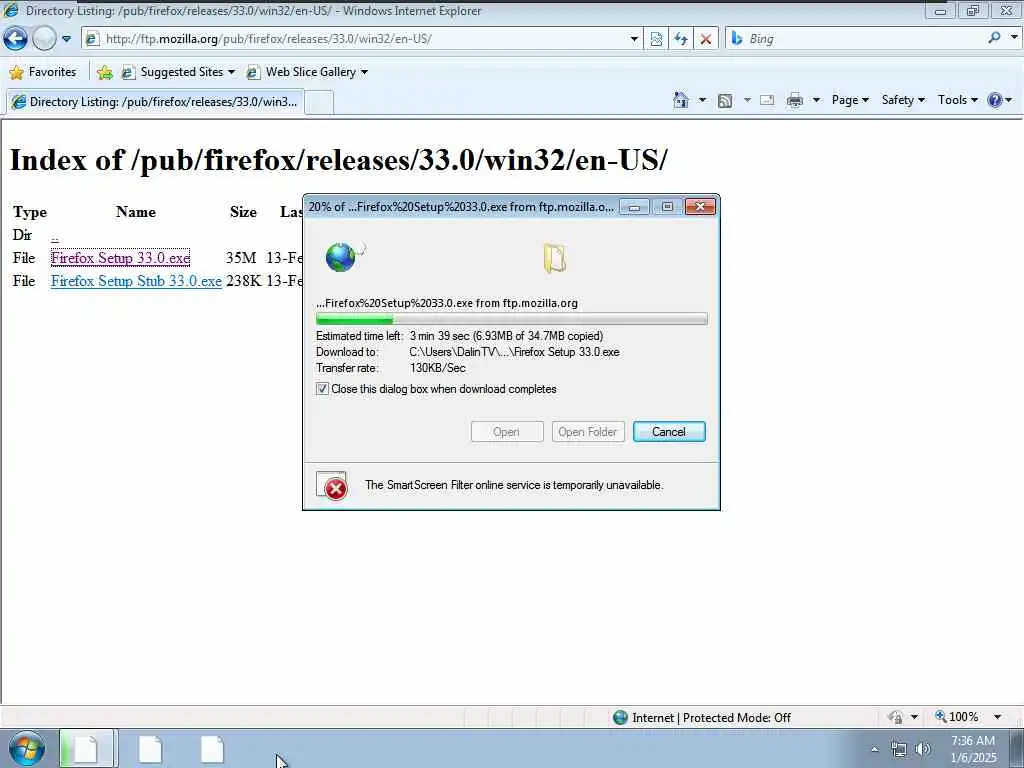Click the SmartScreen Filter warning icon
Screen dimensions: 1024x768
click(332, 486)
